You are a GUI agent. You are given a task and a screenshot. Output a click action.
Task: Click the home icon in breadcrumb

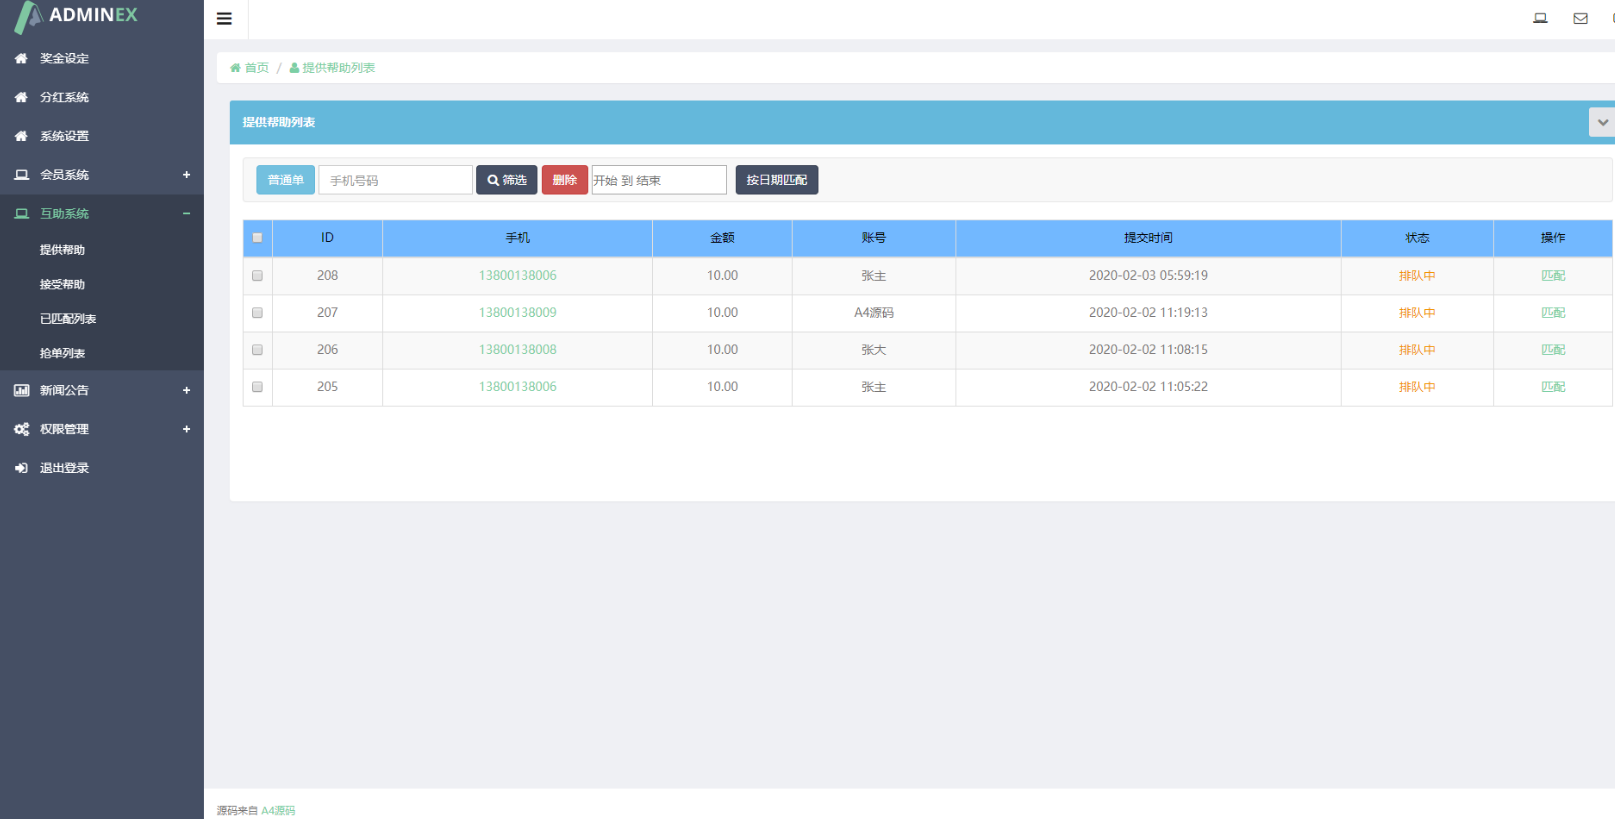coord(236,68)
